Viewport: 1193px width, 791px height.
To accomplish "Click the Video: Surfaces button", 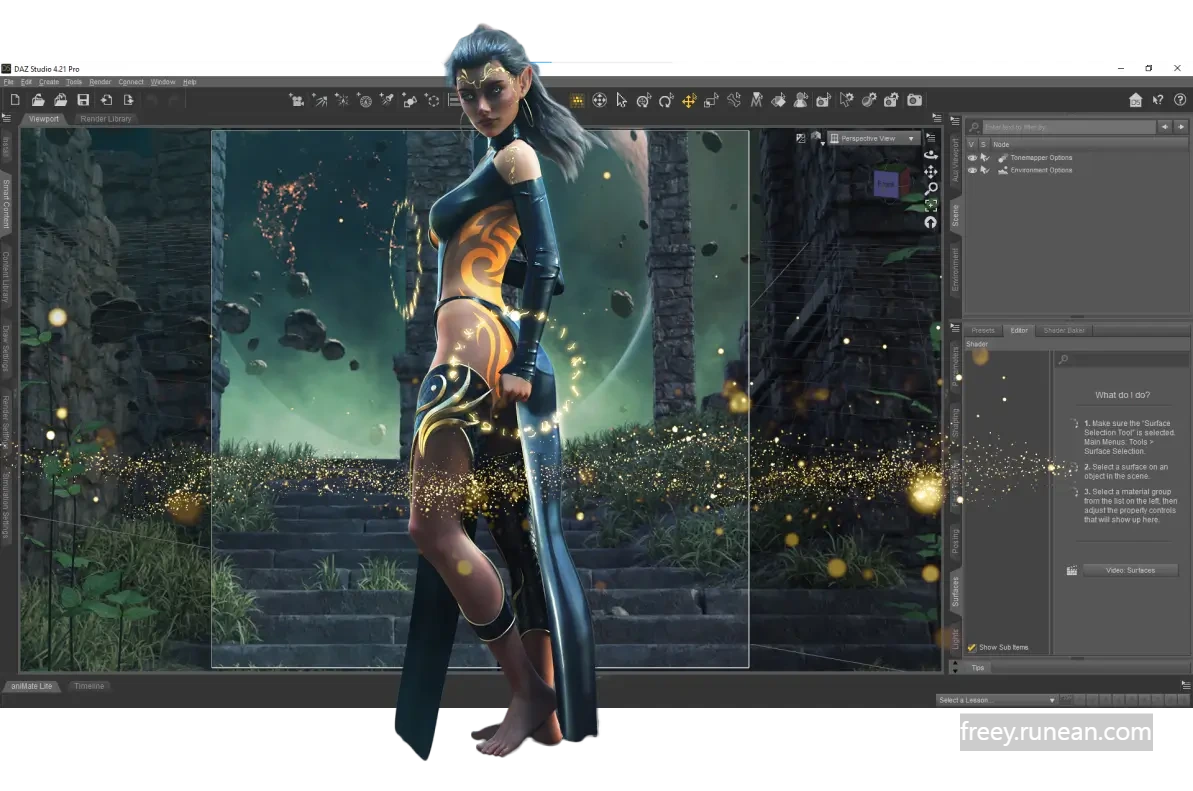I will pyautogui.click(x=1130, y=569).
